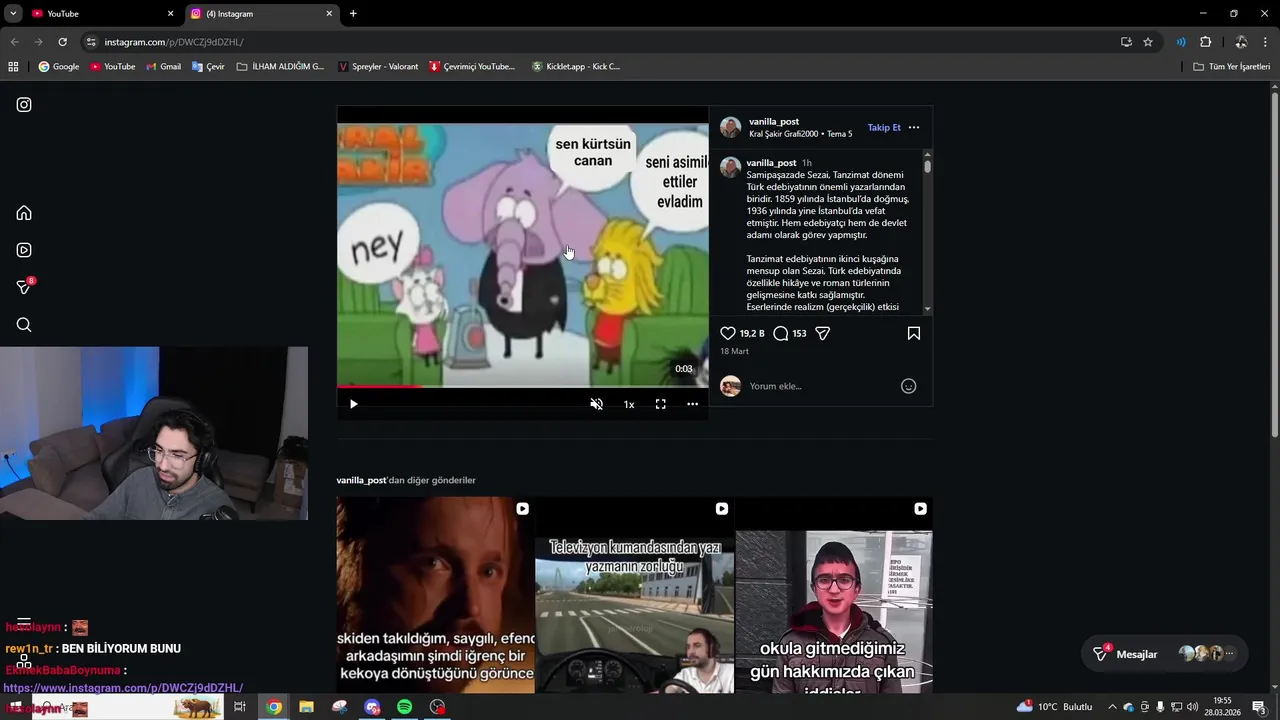Click vanilla_post link in diğer gönderiler heading

(x=361, y=480)
